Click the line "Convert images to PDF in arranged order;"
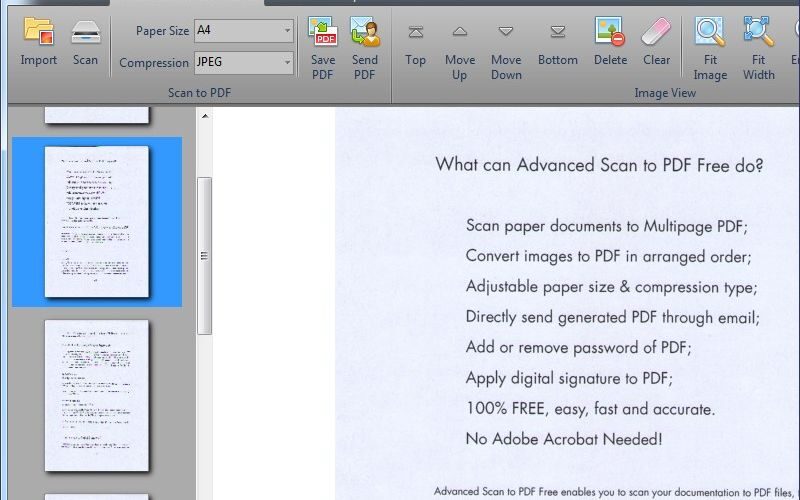The height and width of the screenshot is (500, 800). pos(608,256)
